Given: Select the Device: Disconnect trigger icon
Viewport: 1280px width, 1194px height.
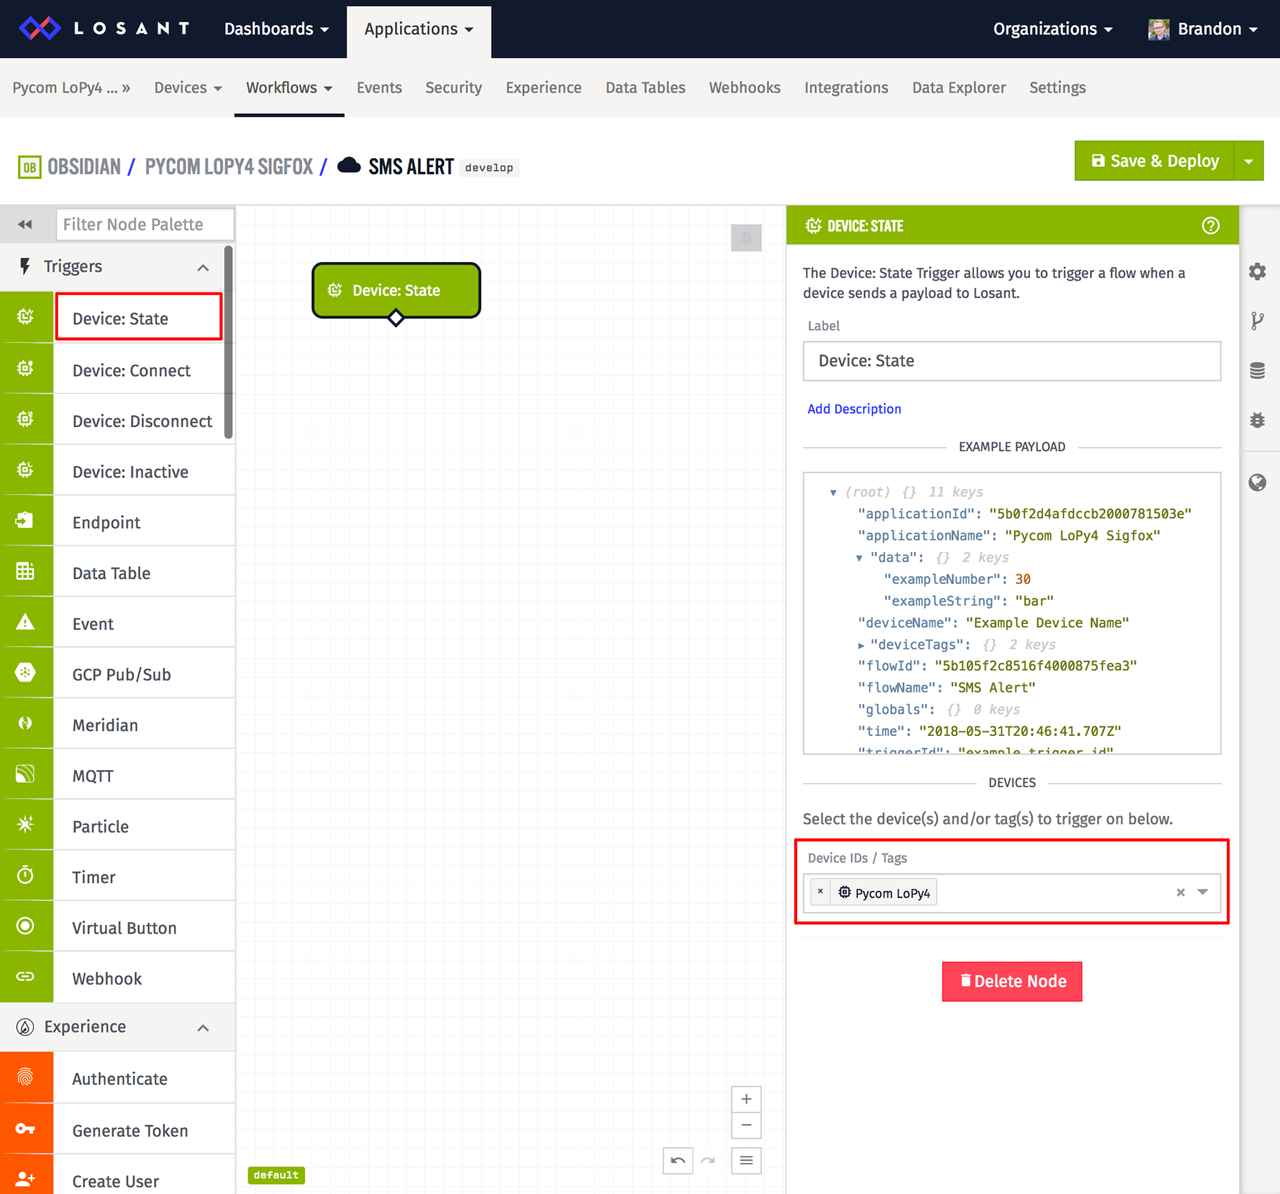Looking at the screenshot, I should tap(26, 419).
